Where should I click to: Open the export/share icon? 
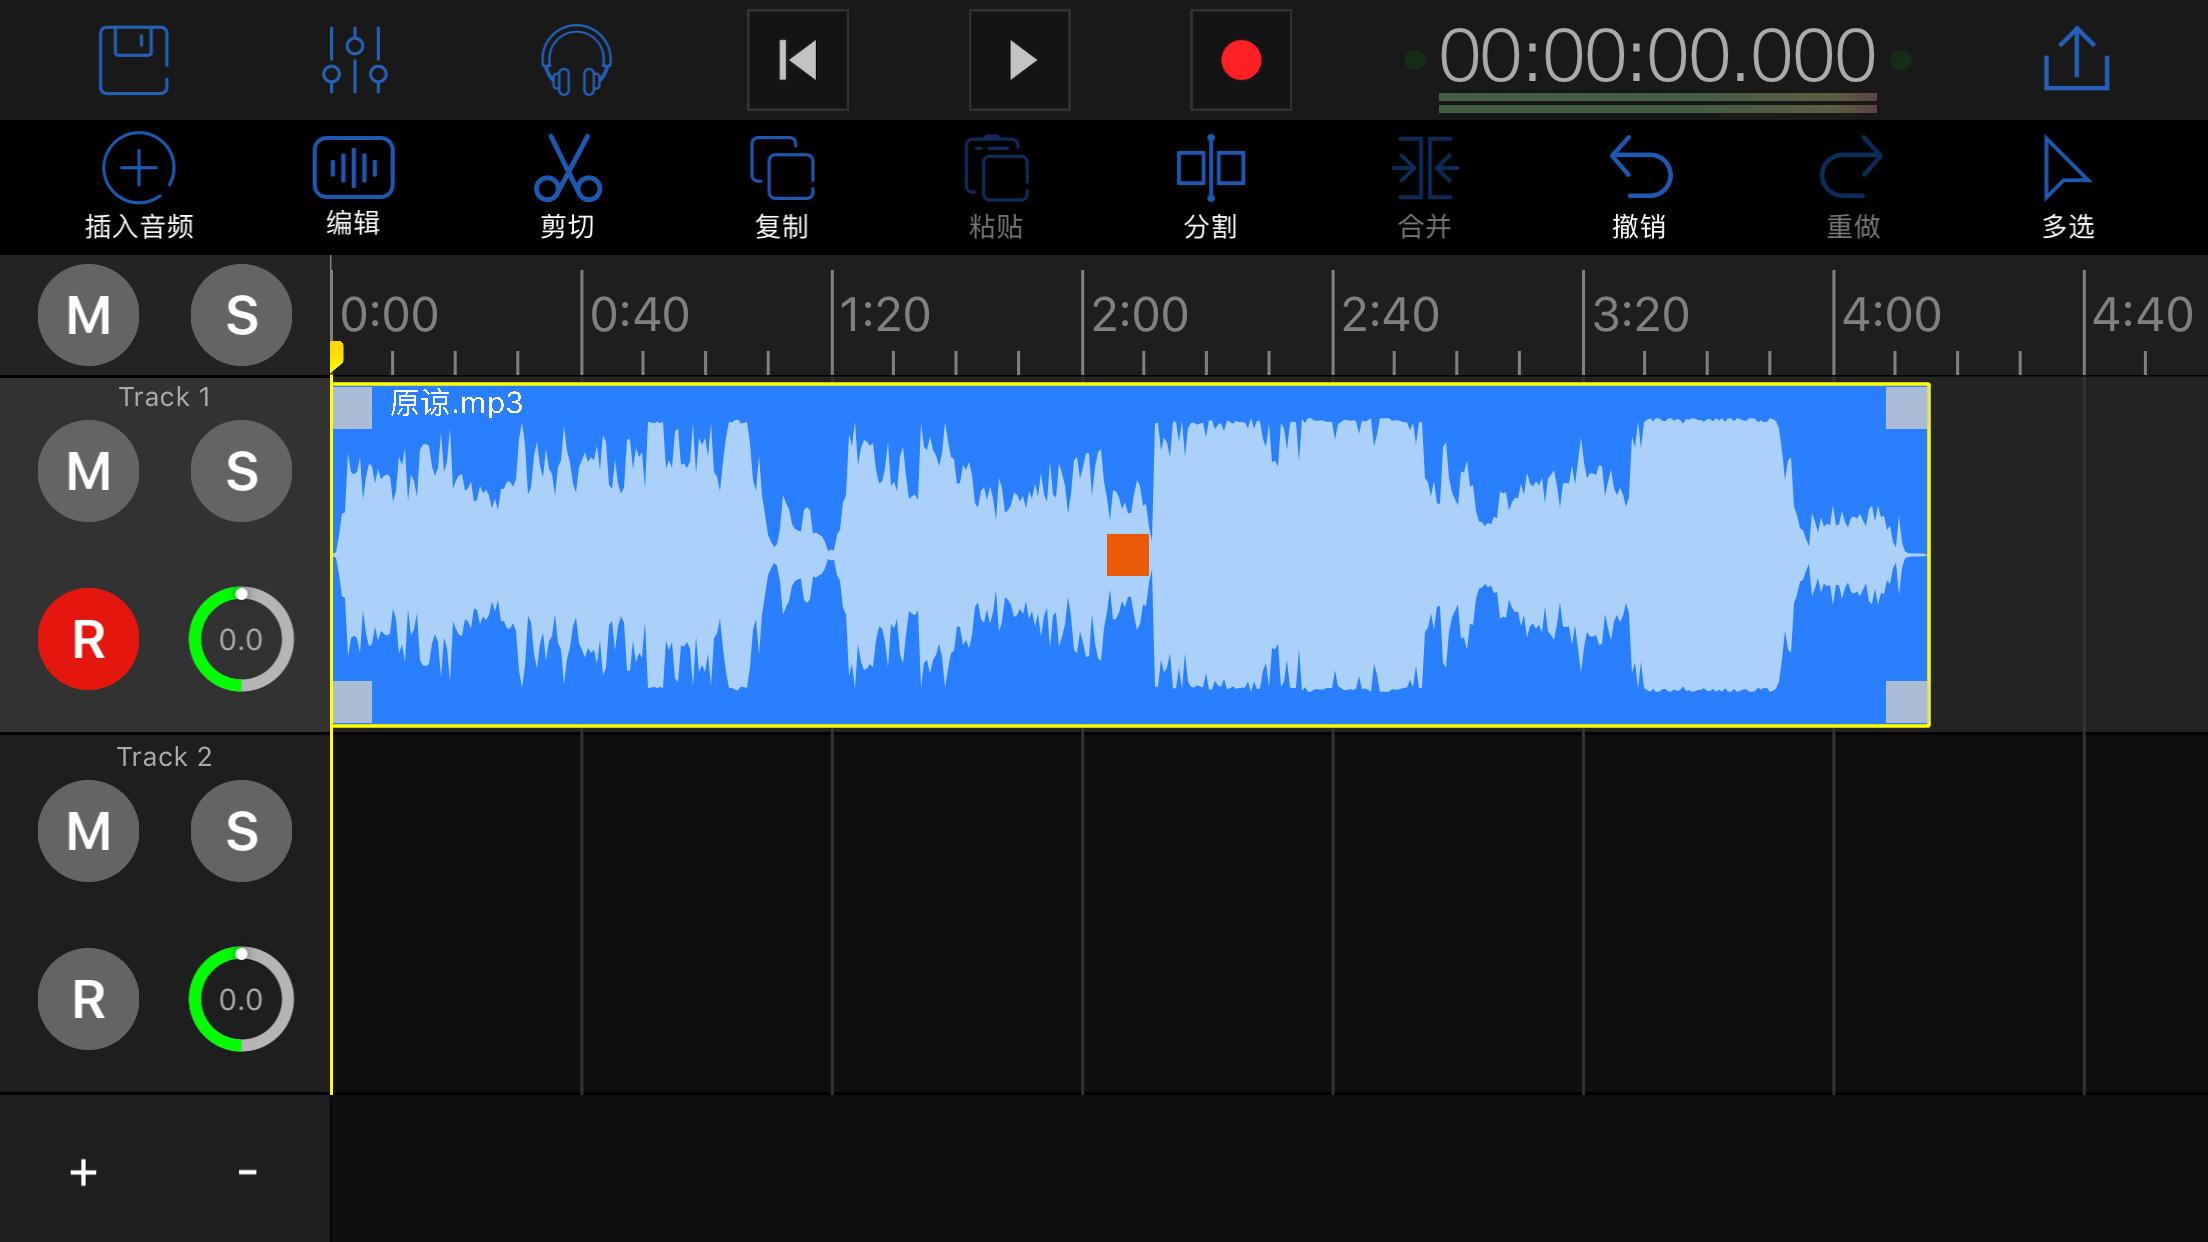(2076, 60)
